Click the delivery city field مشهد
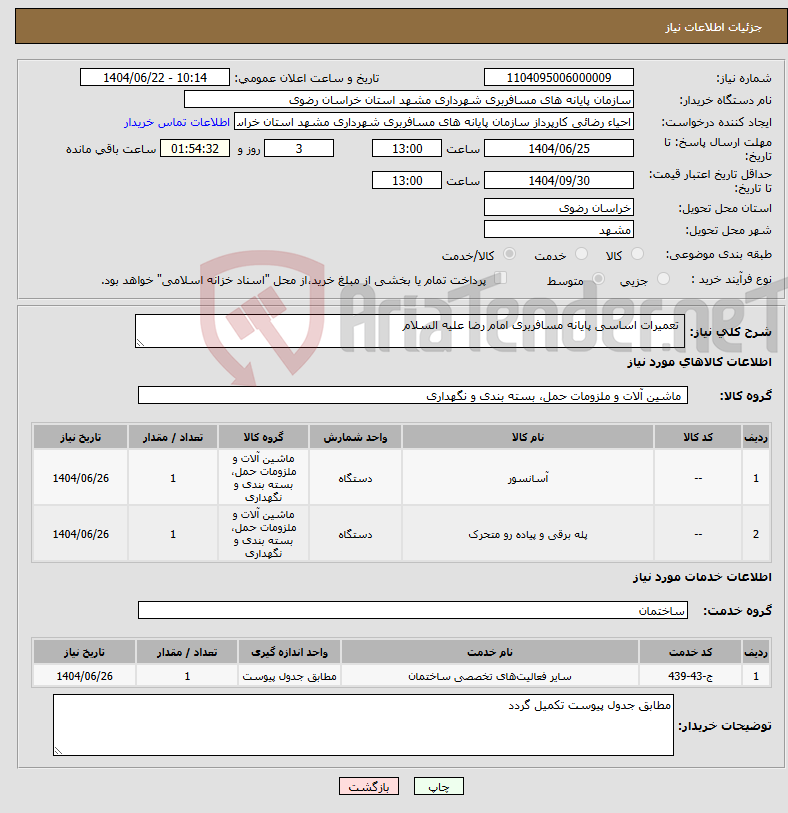This screenshot has width=788, height=813. (558, 229)
